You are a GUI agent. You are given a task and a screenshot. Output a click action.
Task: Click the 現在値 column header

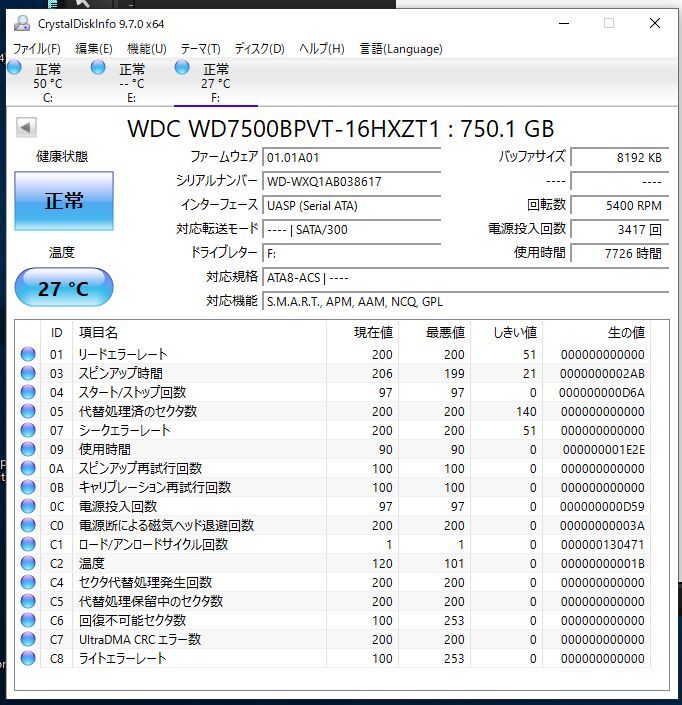tap(362, 333)
